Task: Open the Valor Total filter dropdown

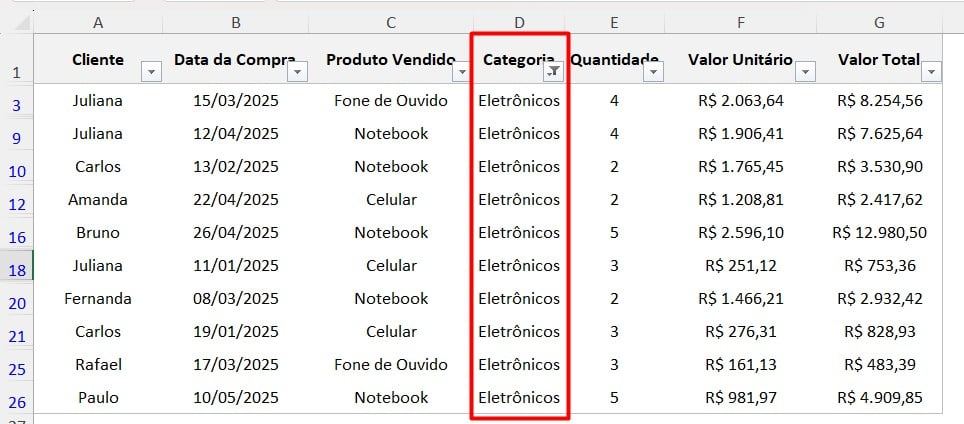Action: (931, 73)
